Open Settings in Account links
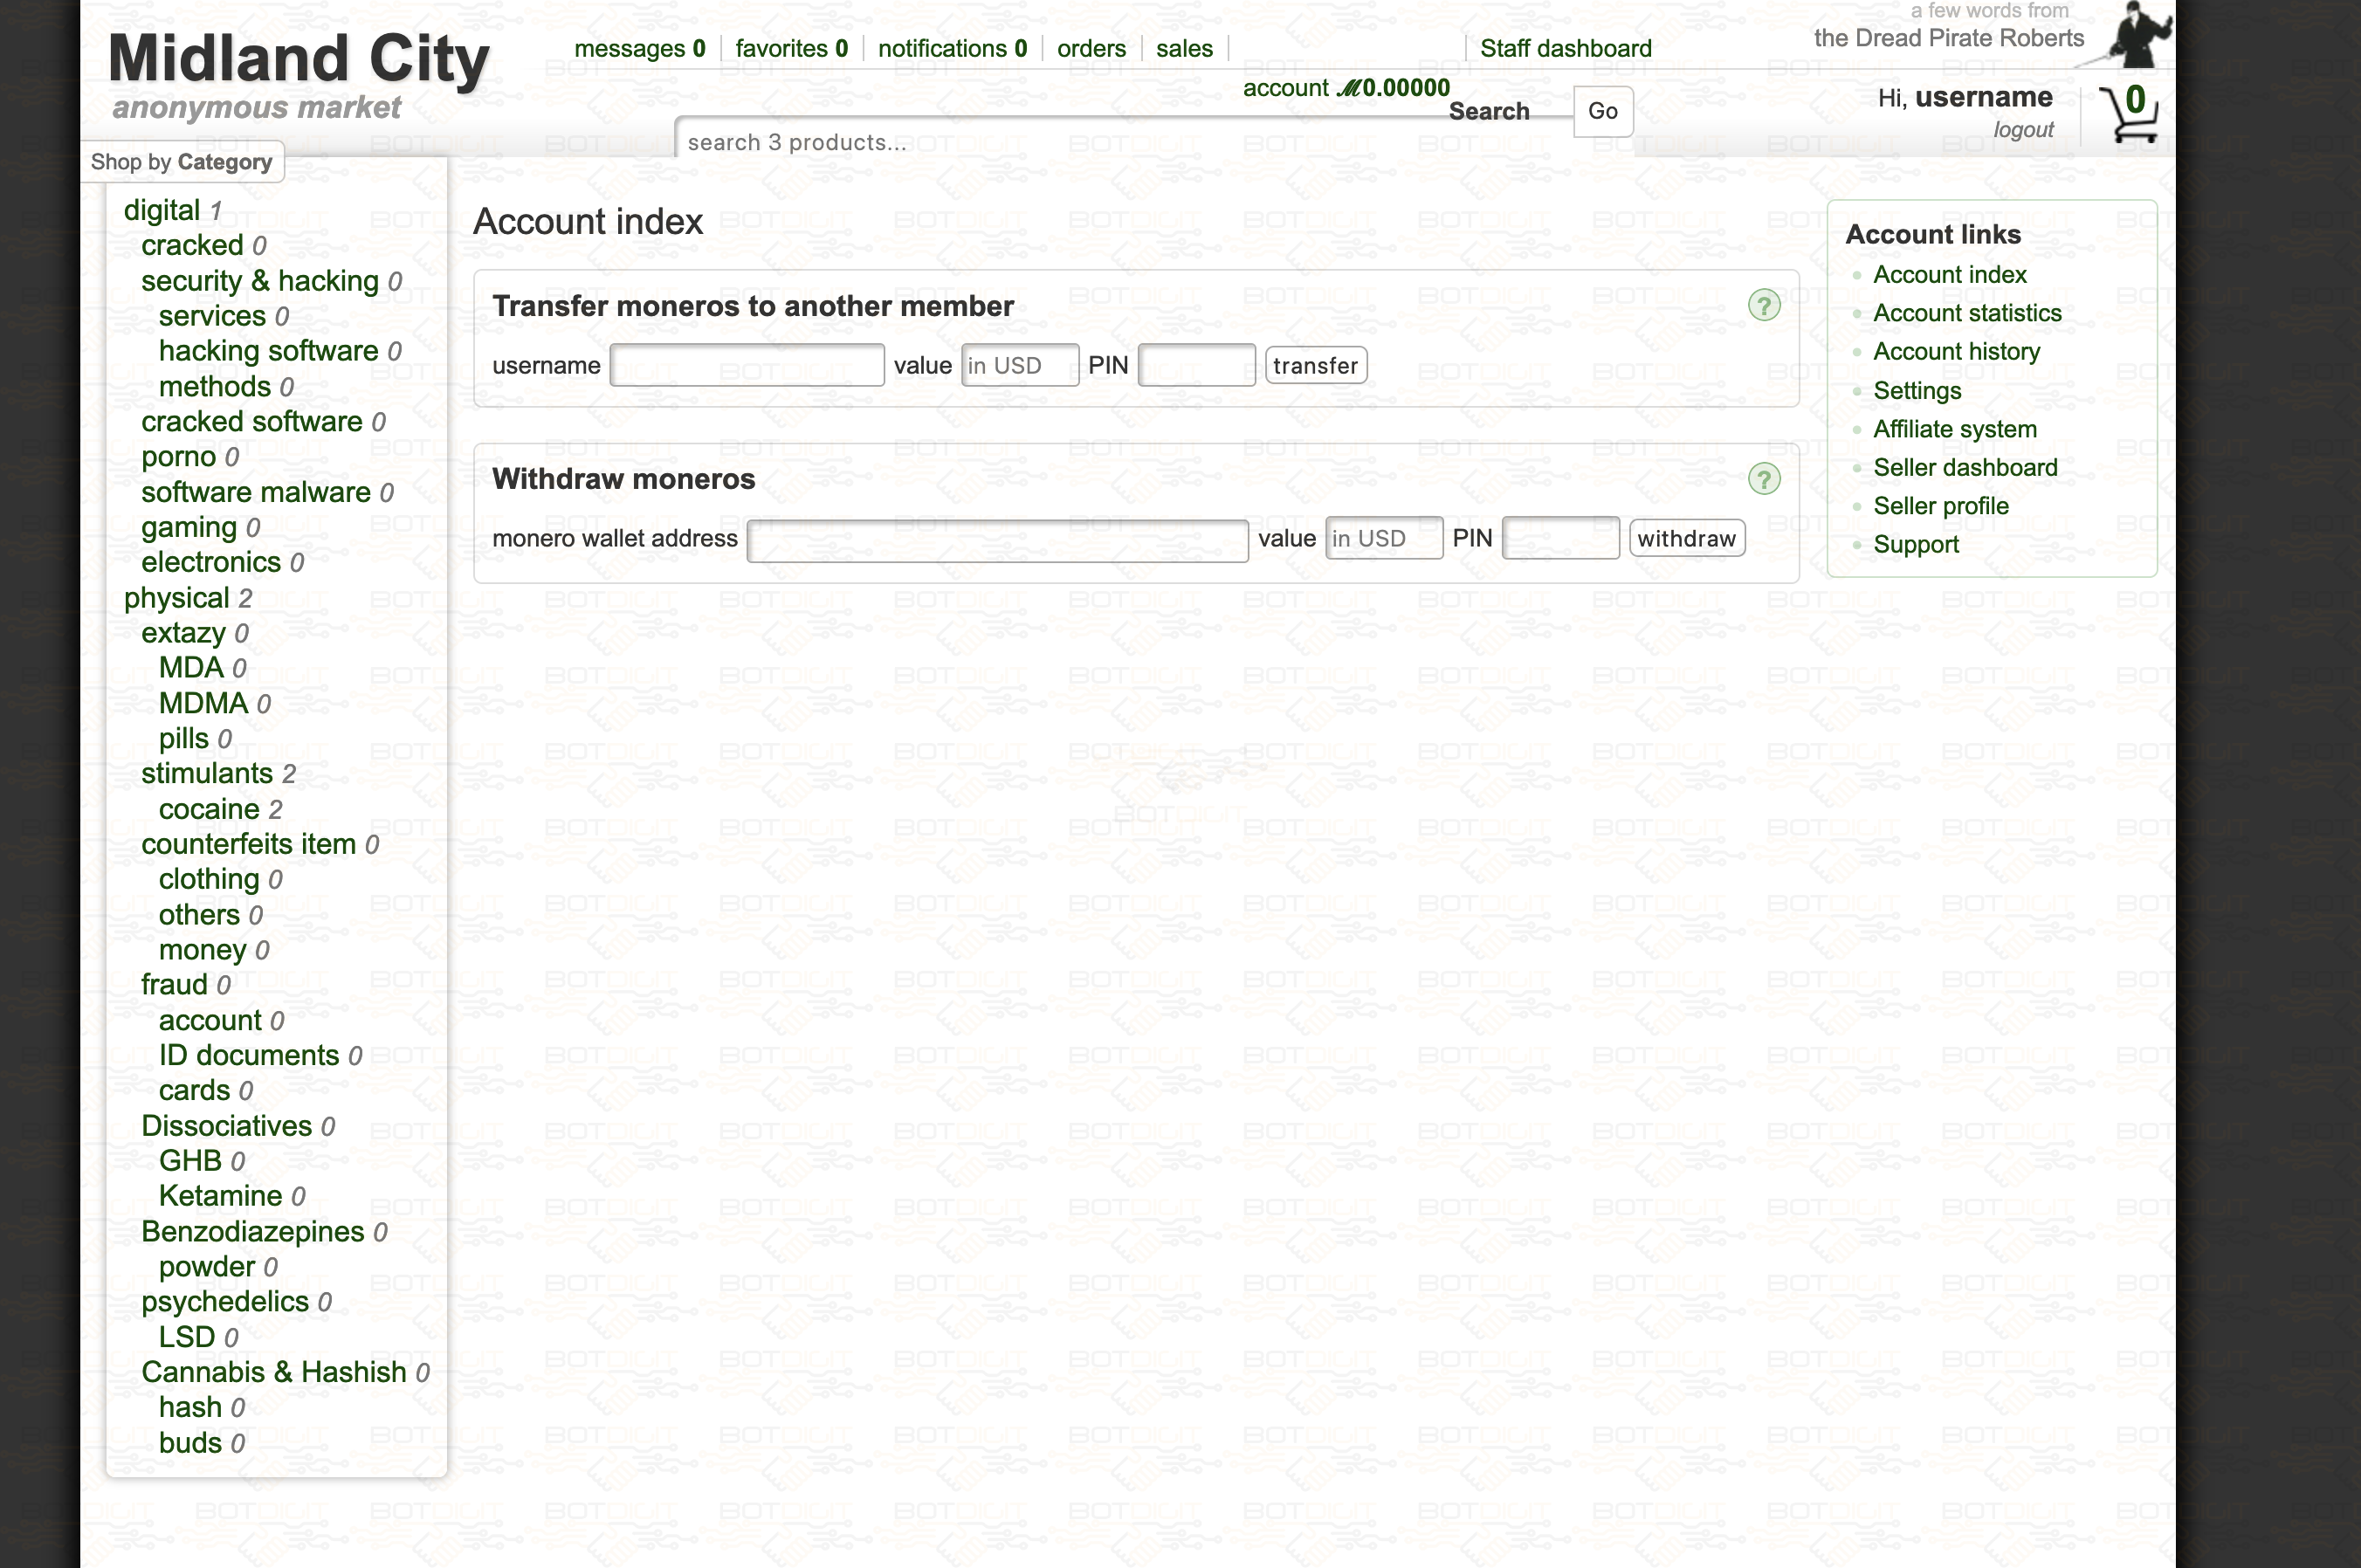Image resolution: width=2361 pixels, height=1568 pixels. (1917, 390)
